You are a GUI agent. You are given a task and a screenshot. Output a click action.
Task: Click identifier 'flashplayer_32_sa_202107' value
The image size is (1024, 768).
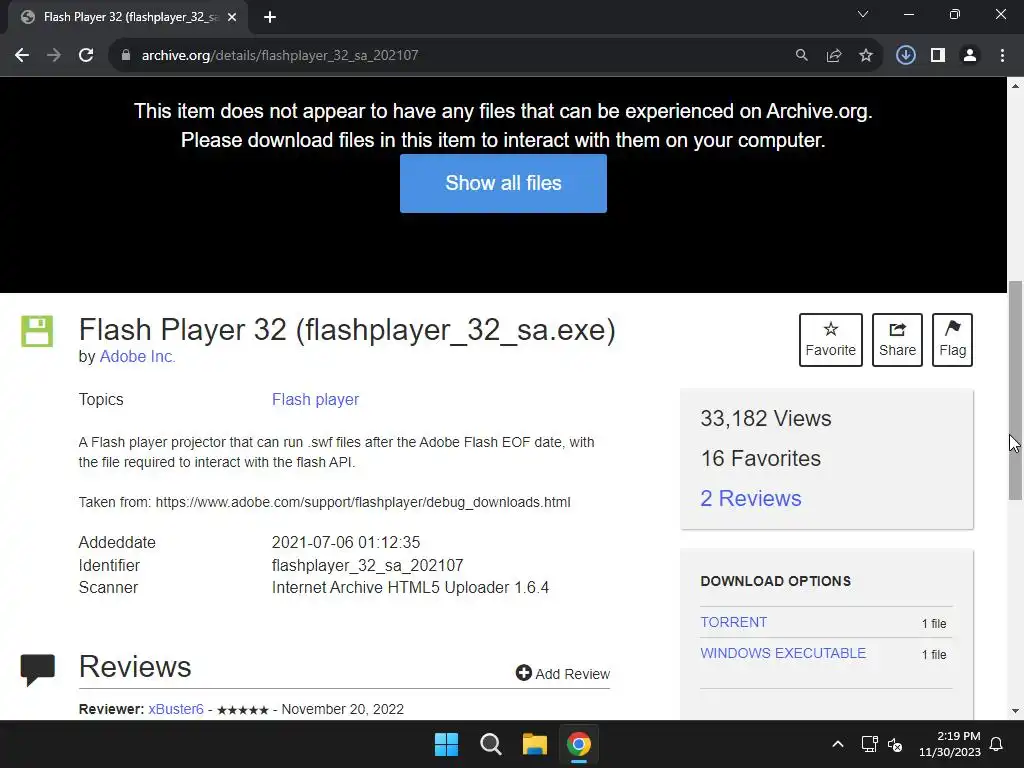[x=368, y=566]
